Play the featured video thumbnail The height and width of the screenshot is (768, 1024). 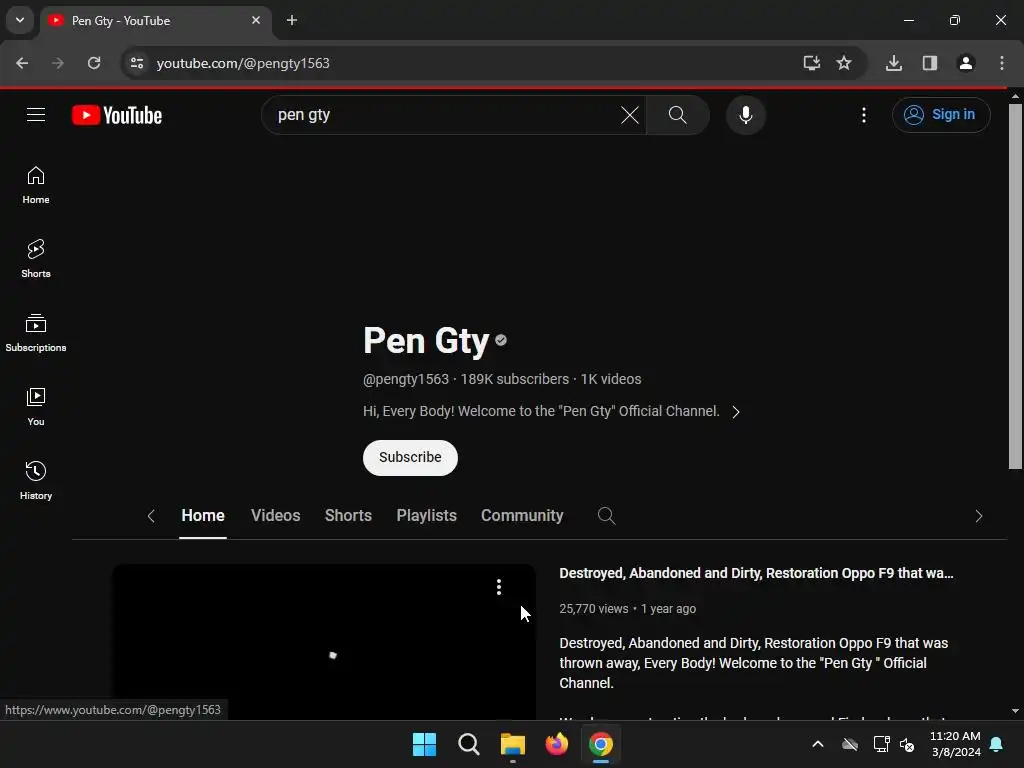(x=324, y=642)
